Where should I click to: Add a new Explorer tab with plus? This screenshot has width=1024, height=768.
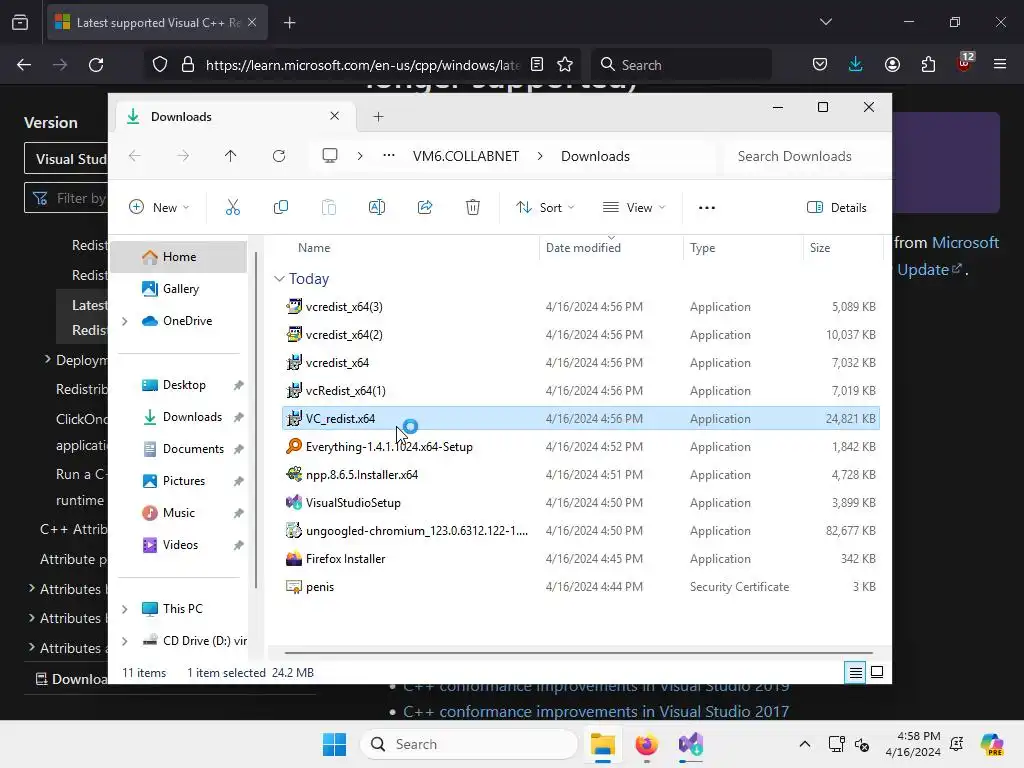378,117
